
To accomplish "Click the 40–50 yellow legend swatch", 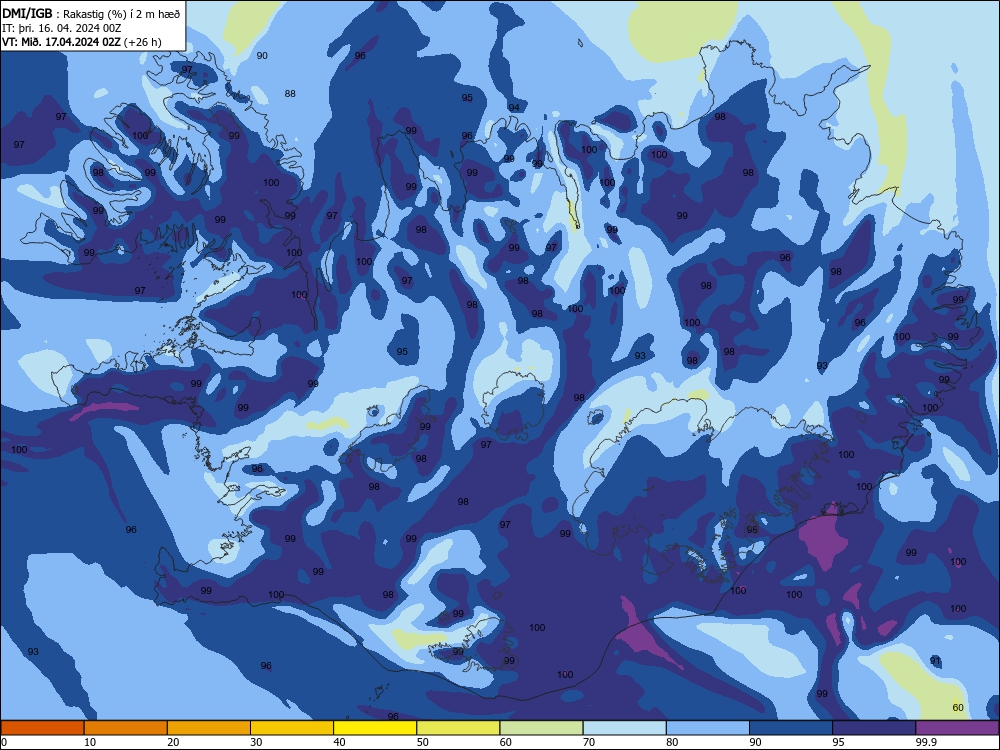I will (375, 728).
